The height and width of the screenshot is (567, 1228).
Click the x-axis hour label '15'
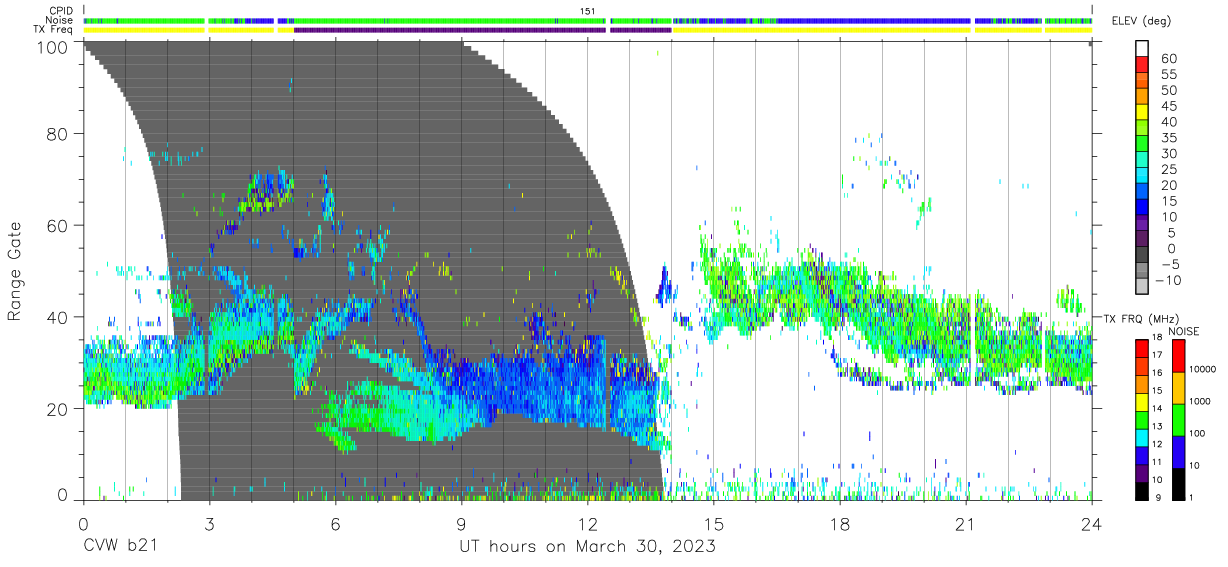(713, 522)
